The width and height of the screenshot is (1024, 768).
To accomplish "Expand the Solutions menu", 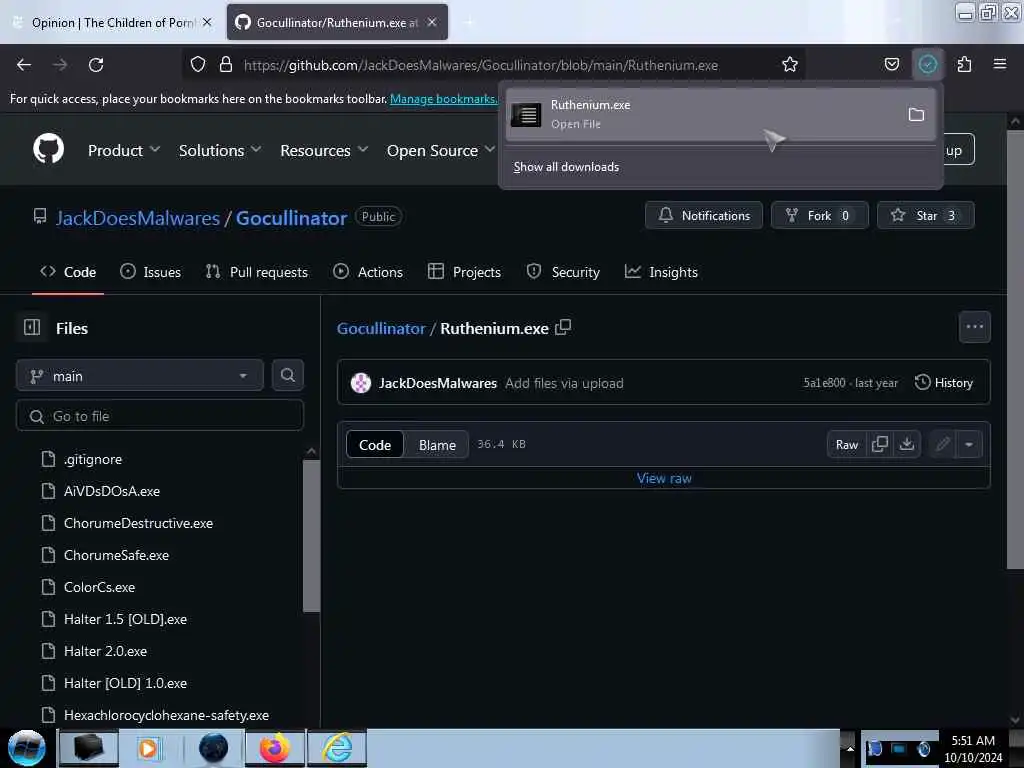I will coord(220,150).
